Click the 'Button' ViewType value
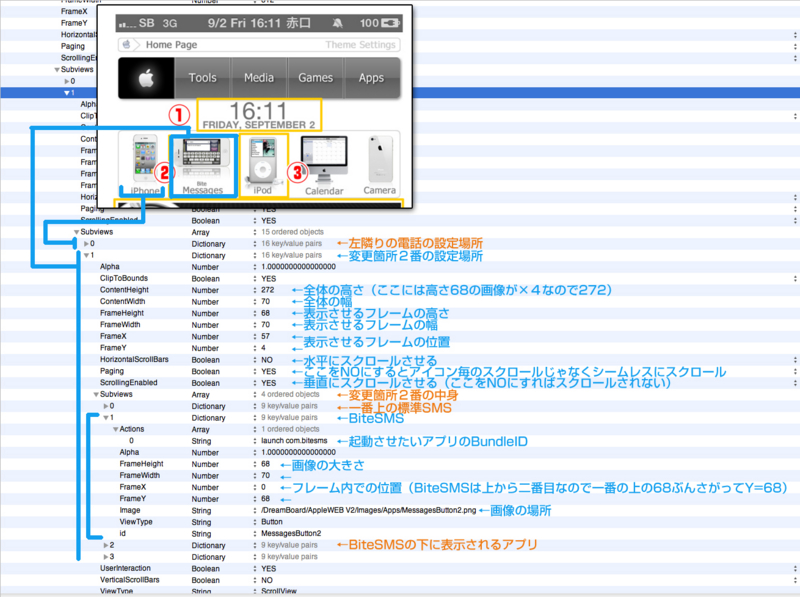This screenshot has width=800, height=597. tap(271, 522)
